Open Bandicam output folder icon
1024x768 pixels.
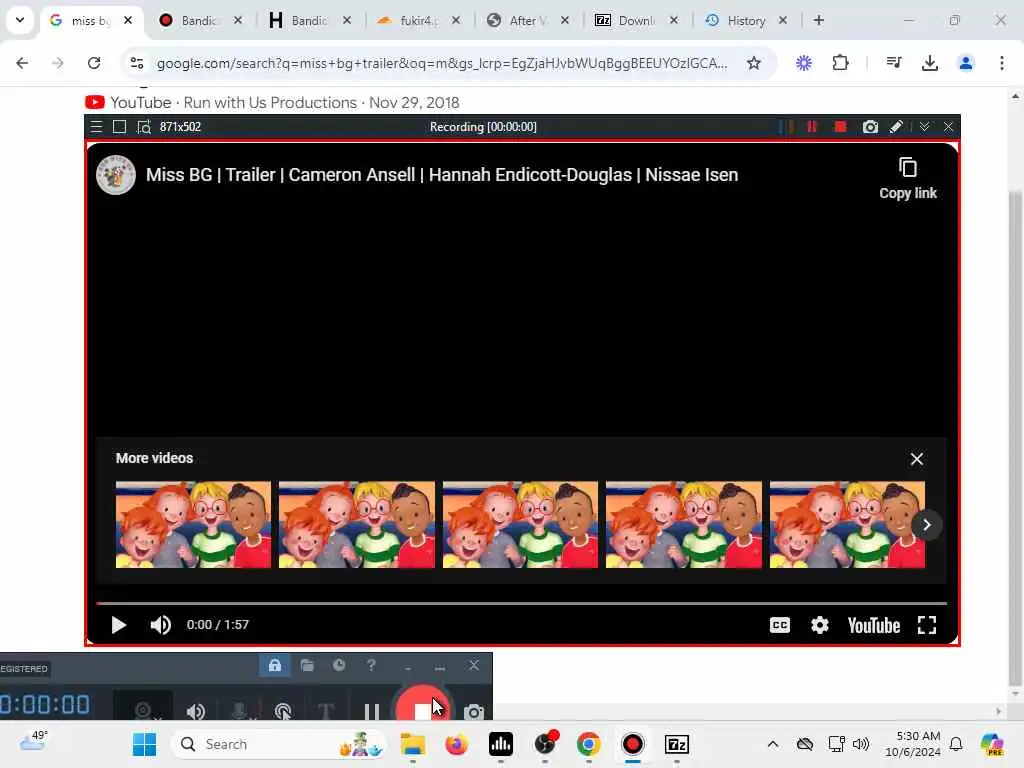[x=307, y=665]
